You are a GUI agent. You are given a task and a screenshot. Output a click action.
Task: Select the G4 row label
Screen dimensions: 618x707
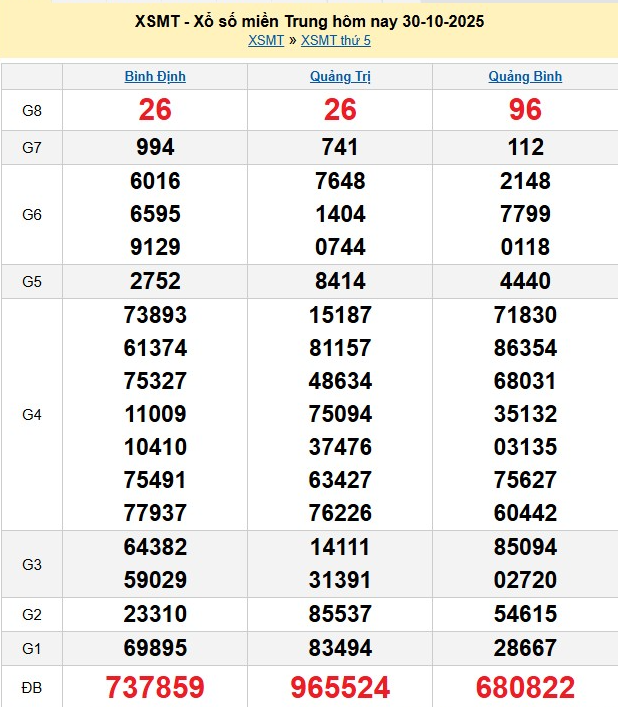pos(32,414)
